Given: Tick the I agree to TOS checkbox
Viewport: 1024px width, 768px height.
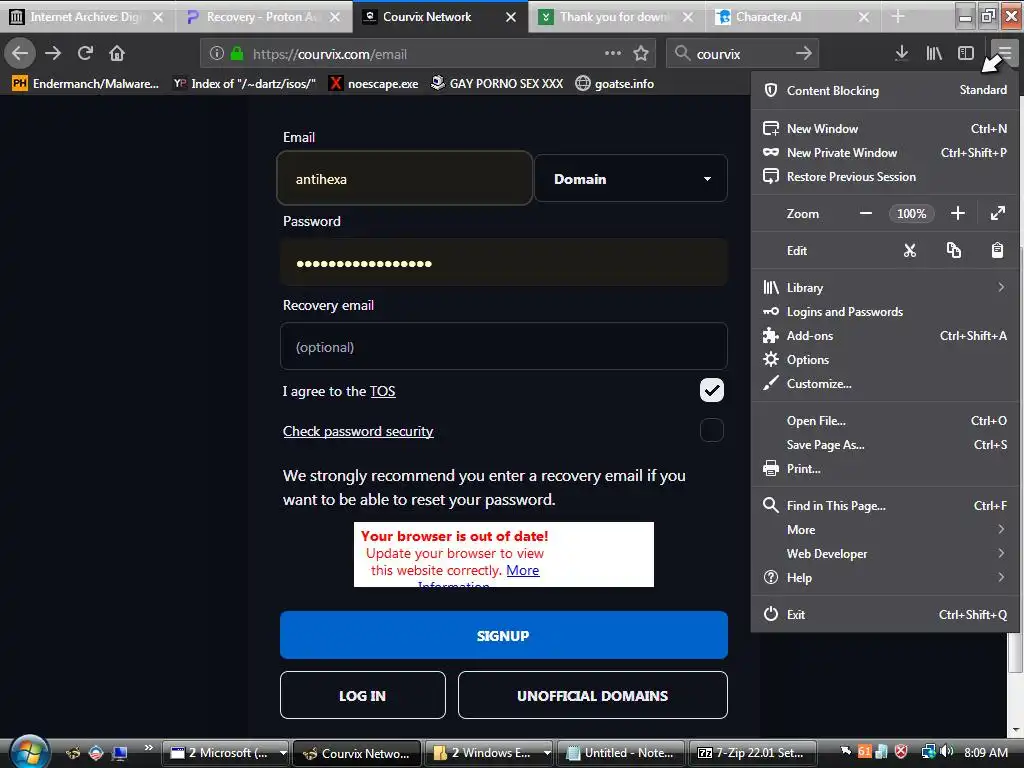Looking at the screenshot, I should tap(712, 391).
